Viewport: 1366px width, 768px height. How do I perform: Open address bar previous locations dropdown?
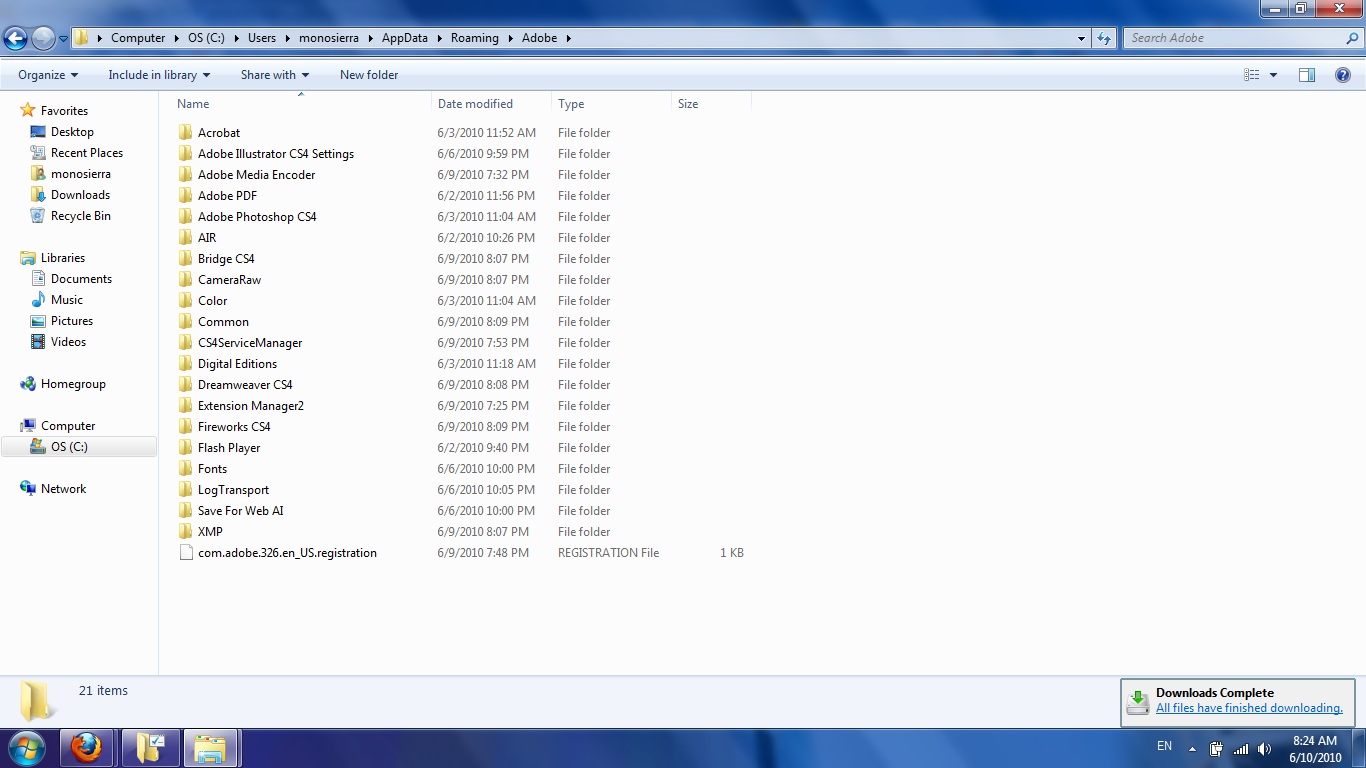pos(1081,38)
